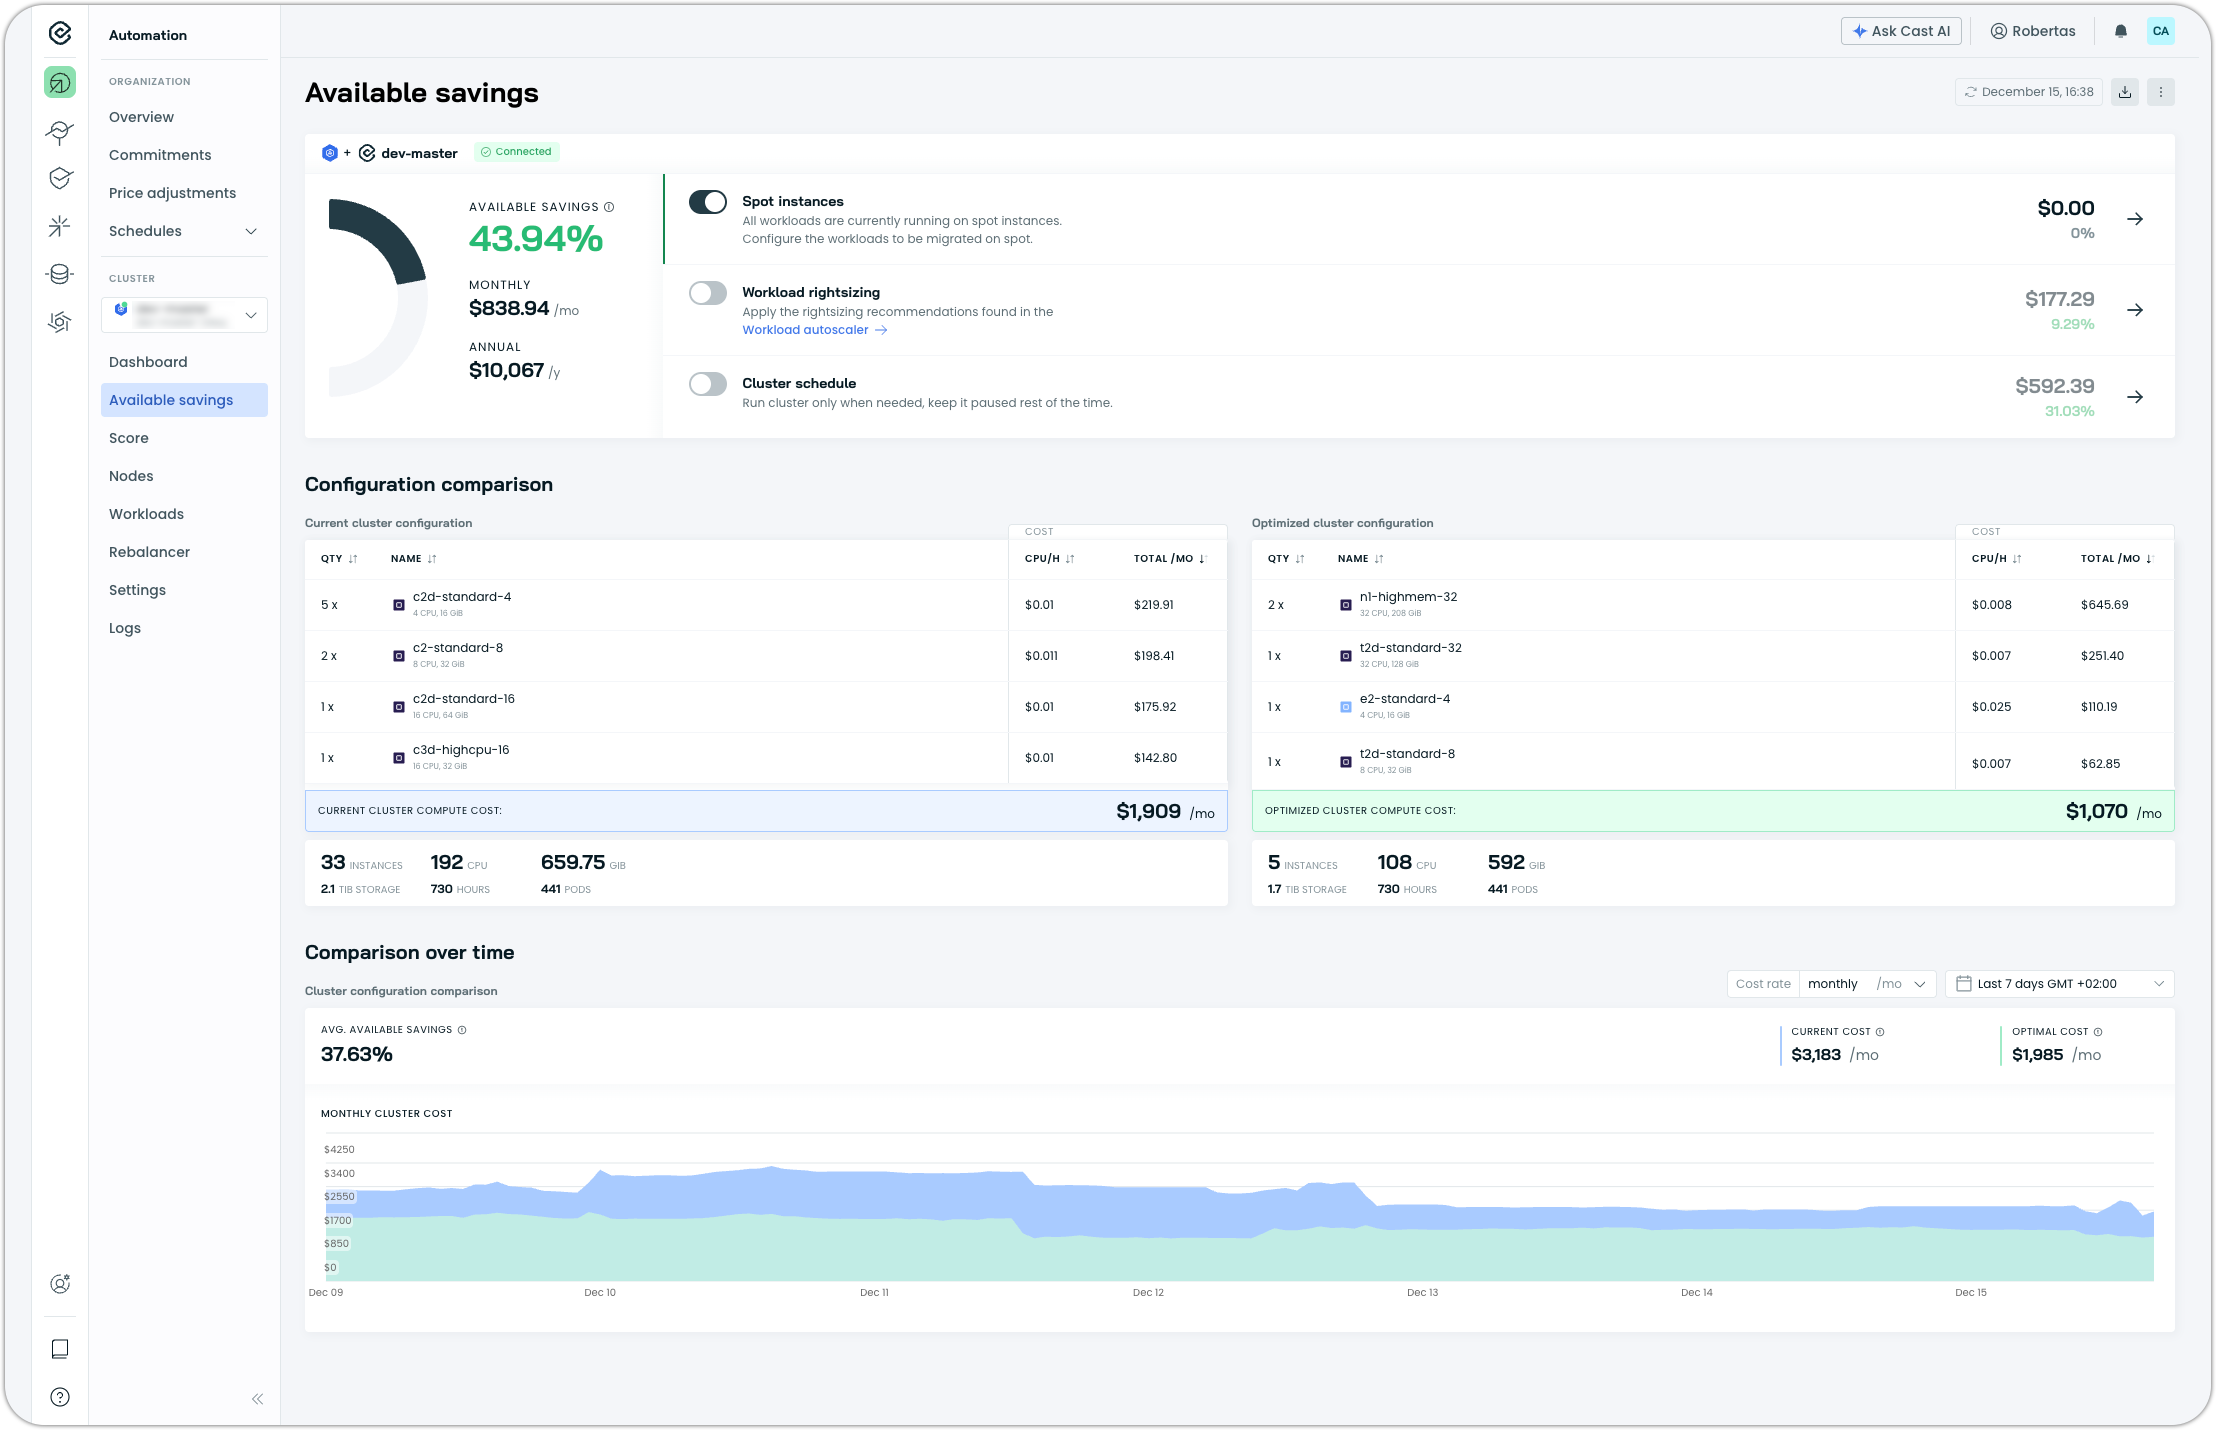The width and height of the screenshot is (2216, 1430).
Task: Open the Cost rate monthly dropdown
Action: click(x=1866, y=984)
